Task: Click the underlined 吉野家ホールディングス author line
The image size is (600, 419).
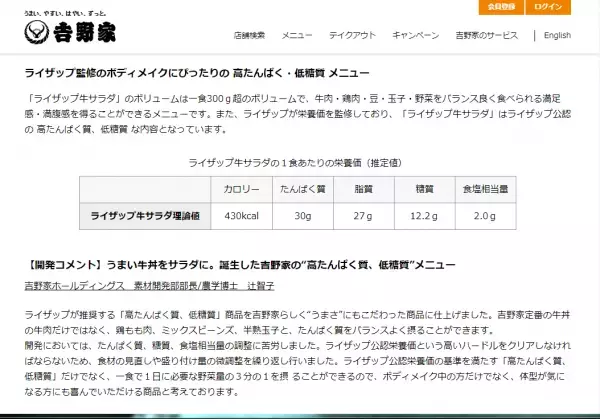Action: click(150, 286)
